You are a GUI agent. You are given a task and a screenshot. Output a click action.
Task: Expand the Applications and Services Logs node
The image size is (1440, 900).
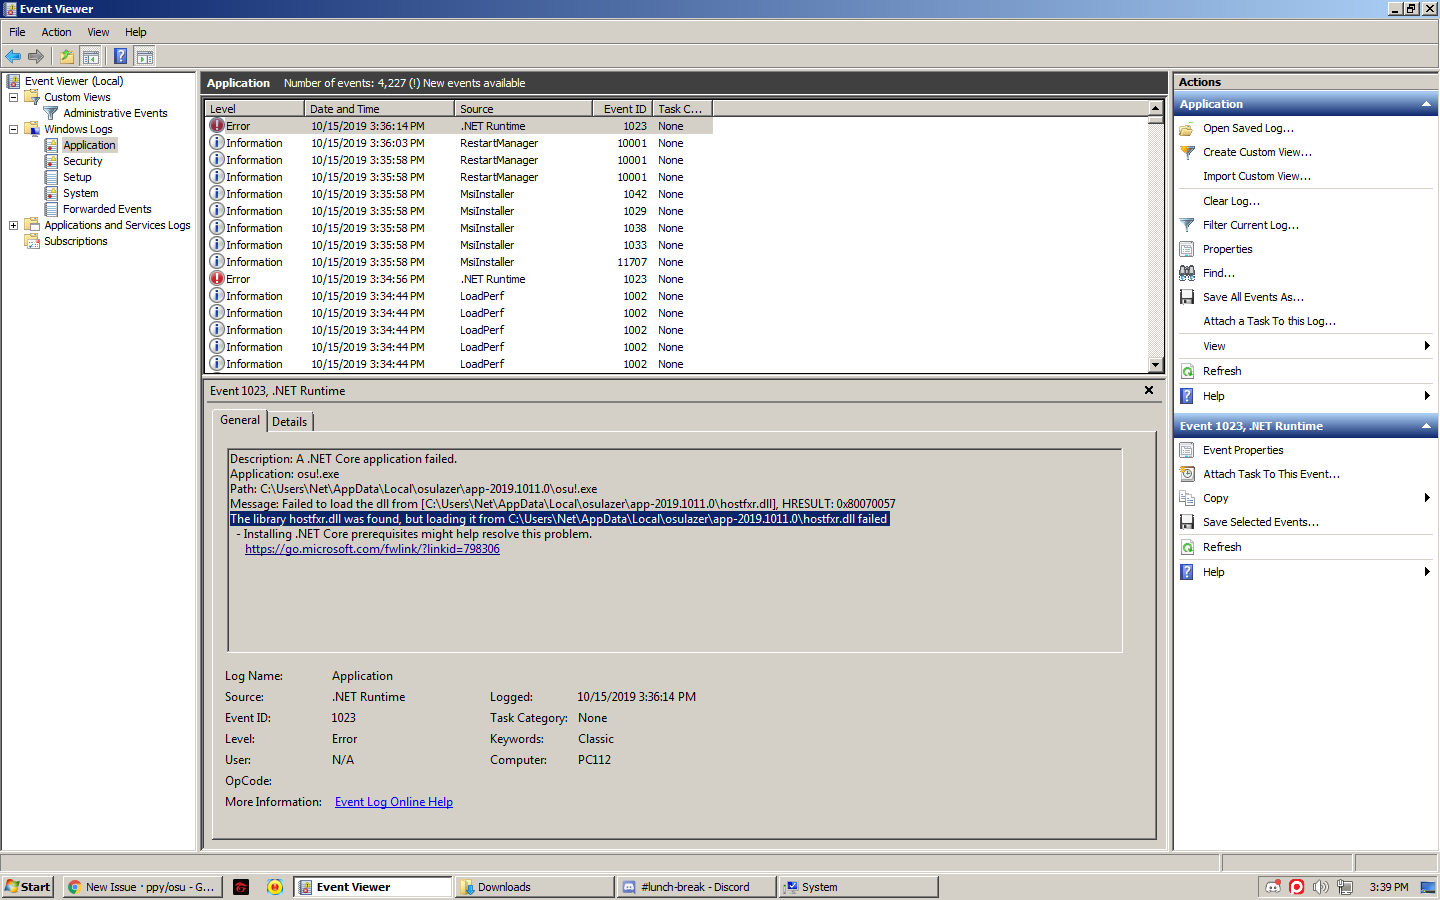(x=14, y=224)
